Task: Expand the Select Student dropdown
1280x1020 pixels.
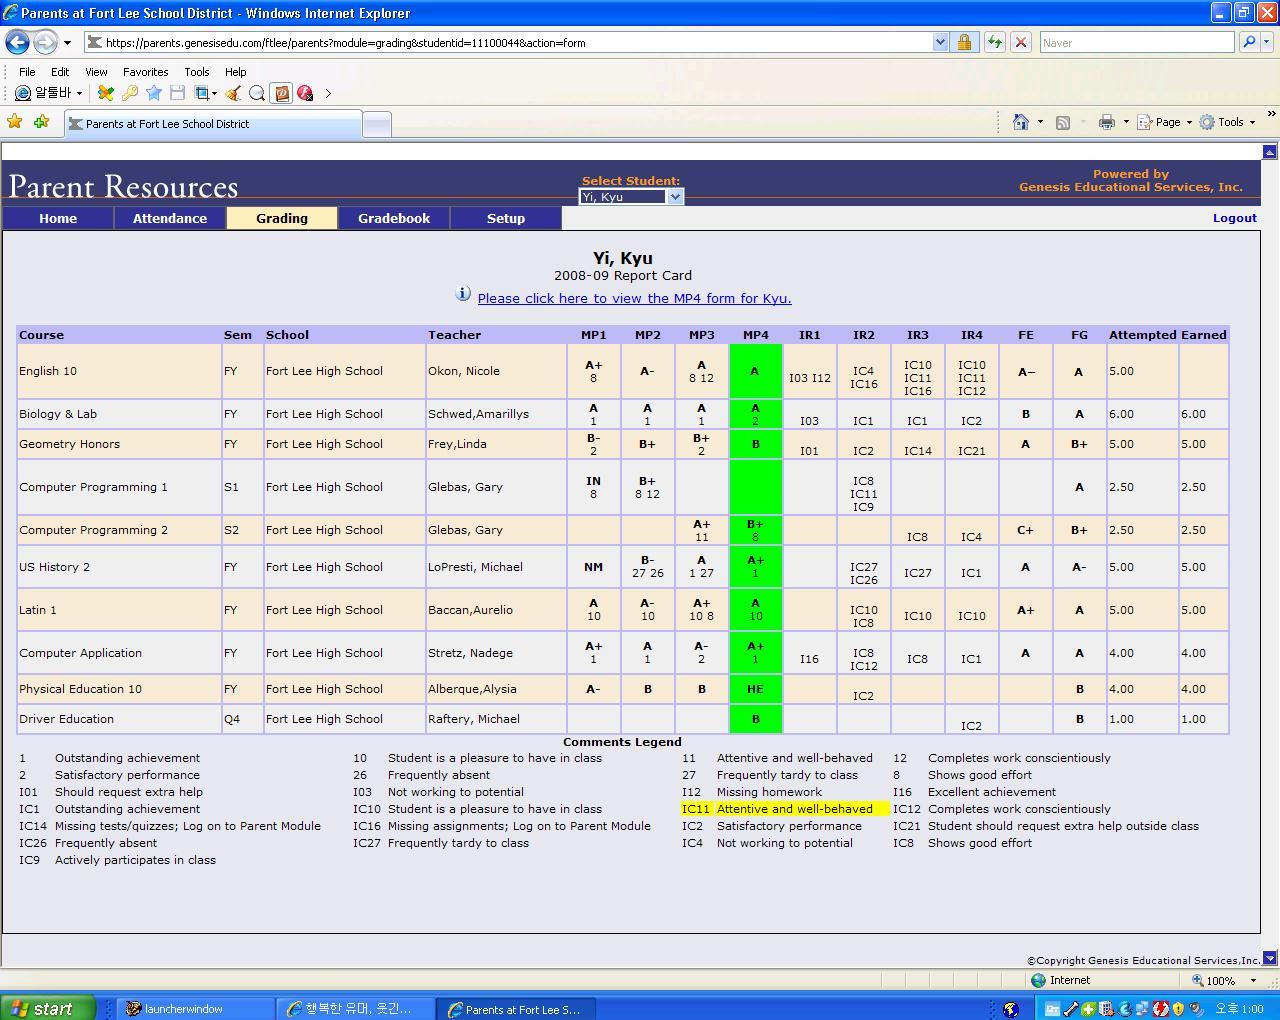Action: tap(675, 197)
